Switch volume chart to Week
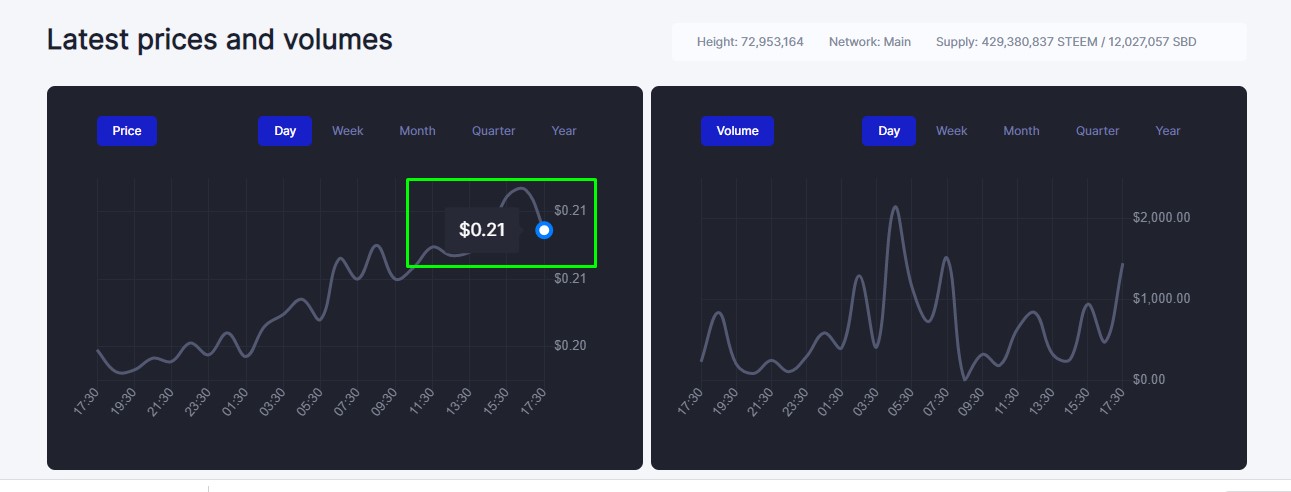This screenshot has width=1291, height=492. pos(952,131)
